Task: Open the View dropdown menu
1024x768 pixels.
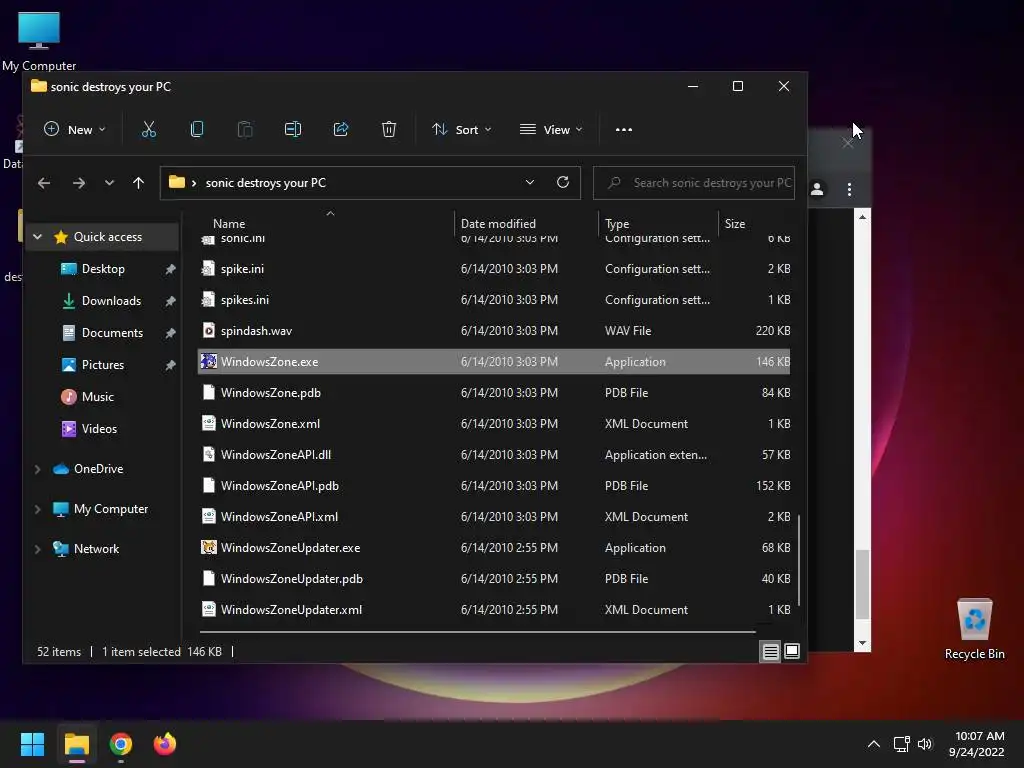Action: (551, 129)
